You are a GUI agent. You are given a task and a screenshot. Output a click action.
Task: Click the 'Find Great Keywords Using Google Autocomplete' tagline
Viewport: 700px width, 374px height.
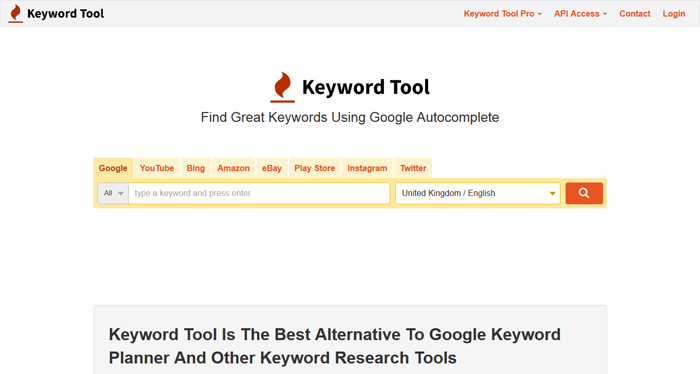pos(350,117)
